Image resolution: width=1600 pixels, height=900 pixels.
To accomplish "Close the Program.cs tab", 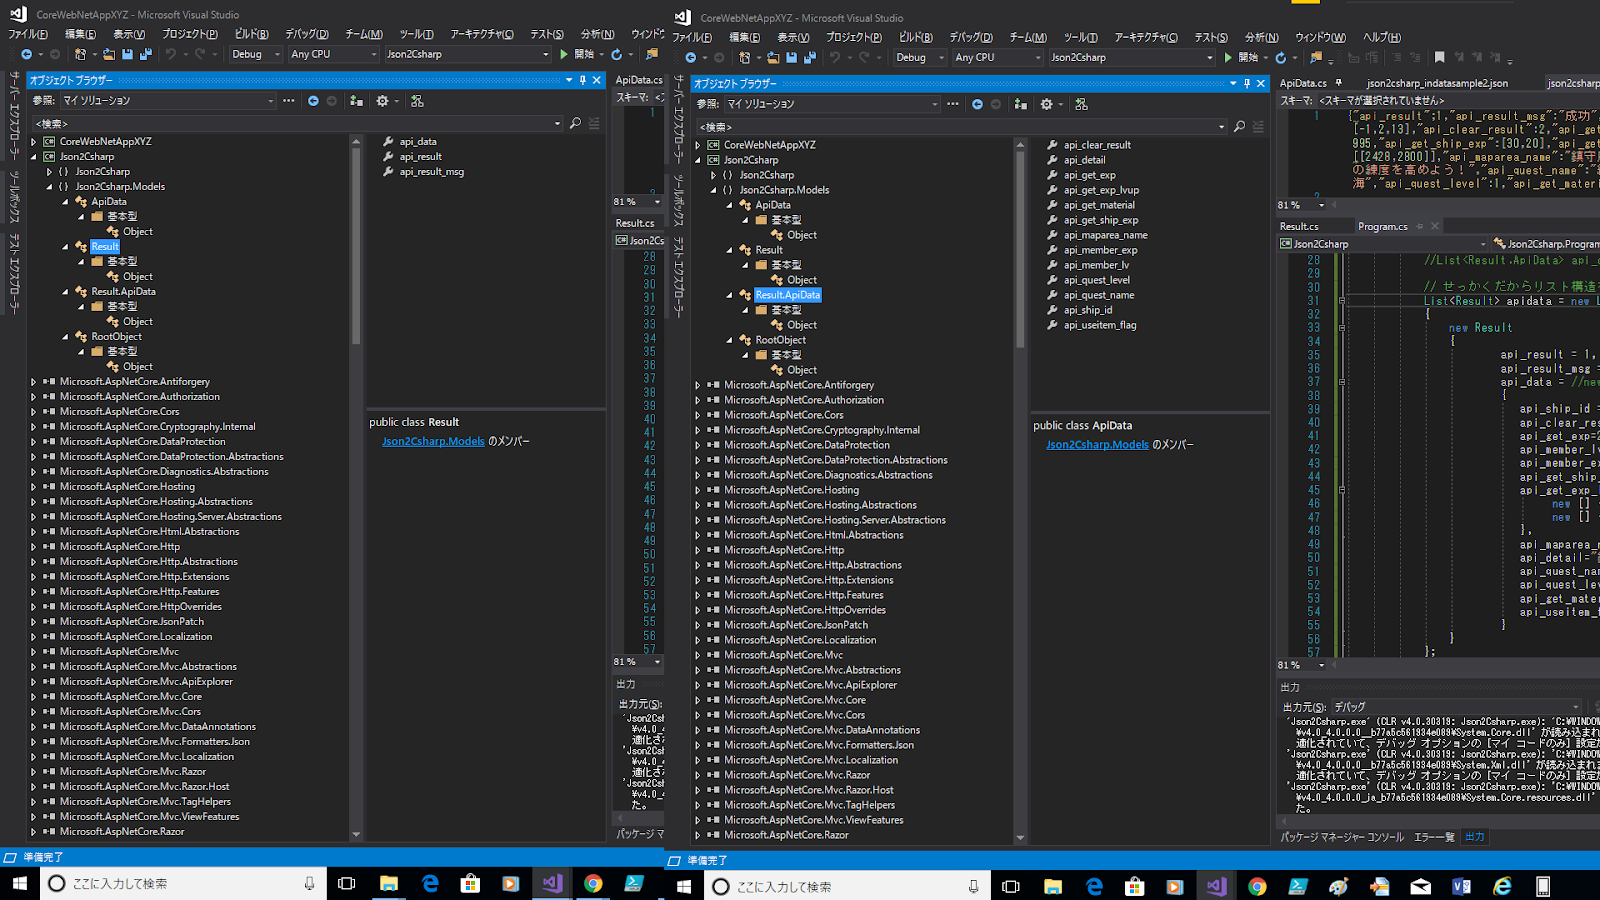I will [1434, 227].
